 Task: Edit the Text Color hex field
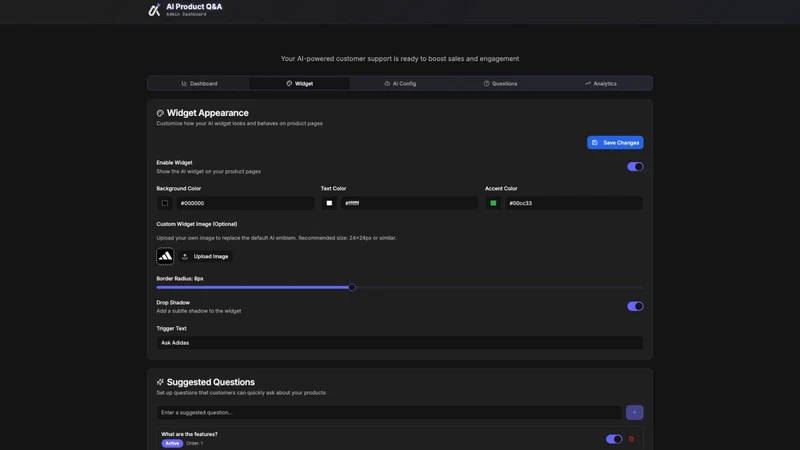[x=409, y=203]
